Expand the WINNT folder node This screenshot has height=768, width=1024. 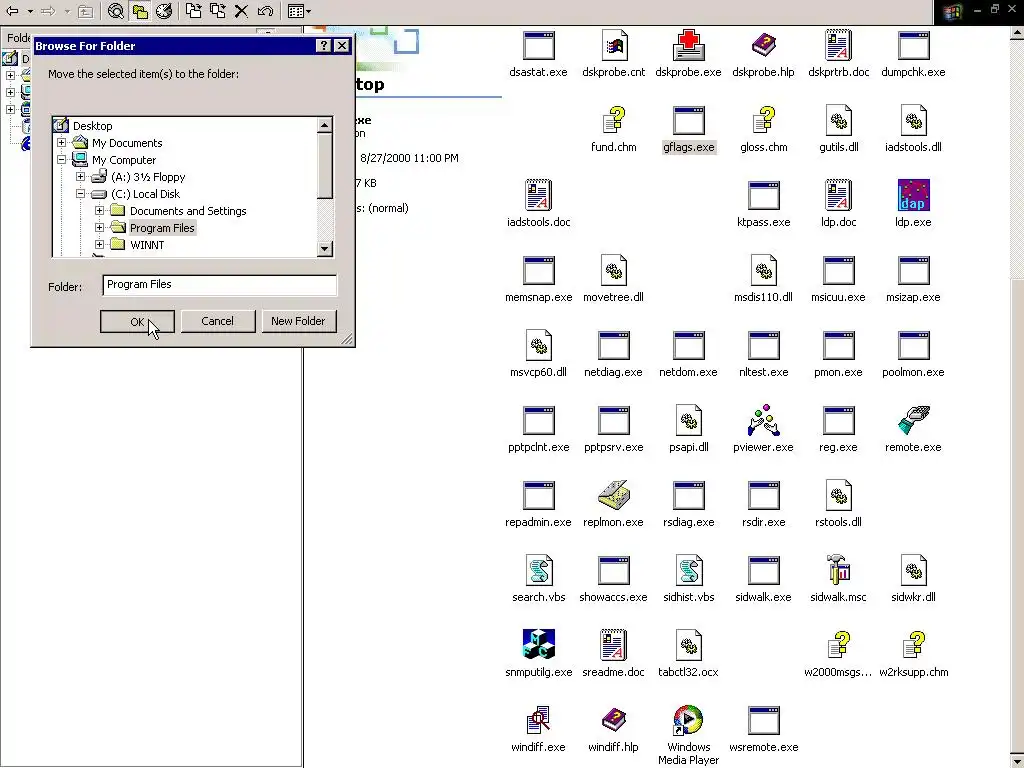coord(99,245)
